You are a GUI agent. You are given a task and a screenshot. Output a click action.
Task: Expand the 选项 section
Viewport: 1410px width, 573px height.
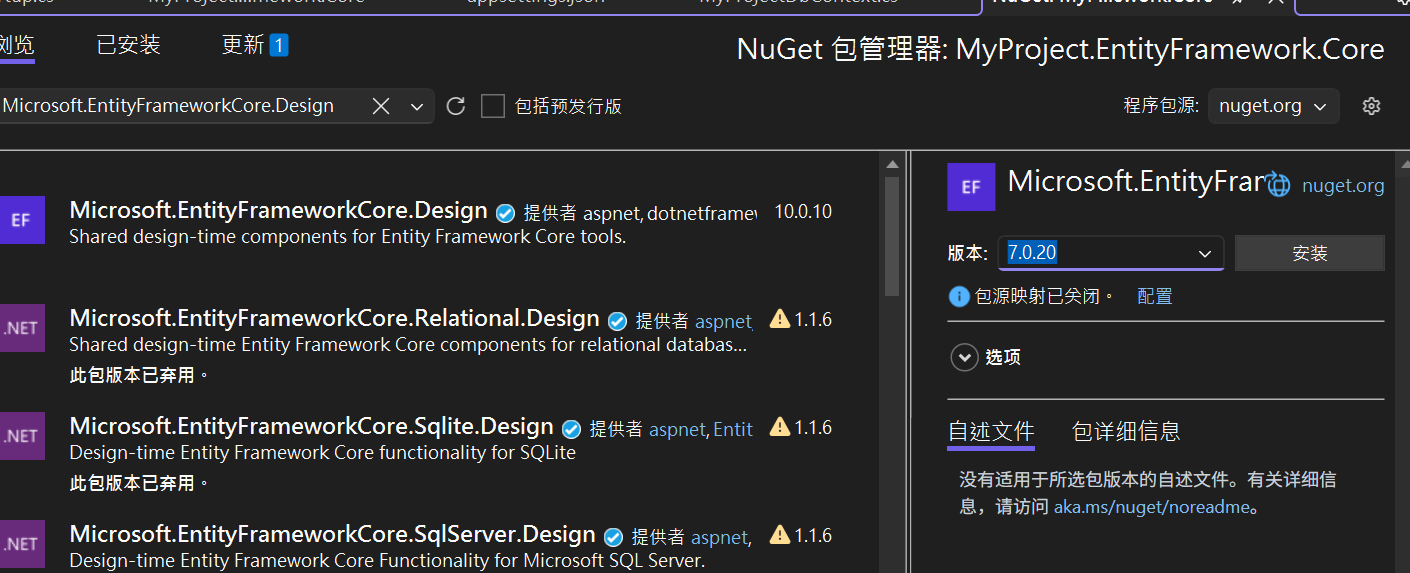click(964, 357)
